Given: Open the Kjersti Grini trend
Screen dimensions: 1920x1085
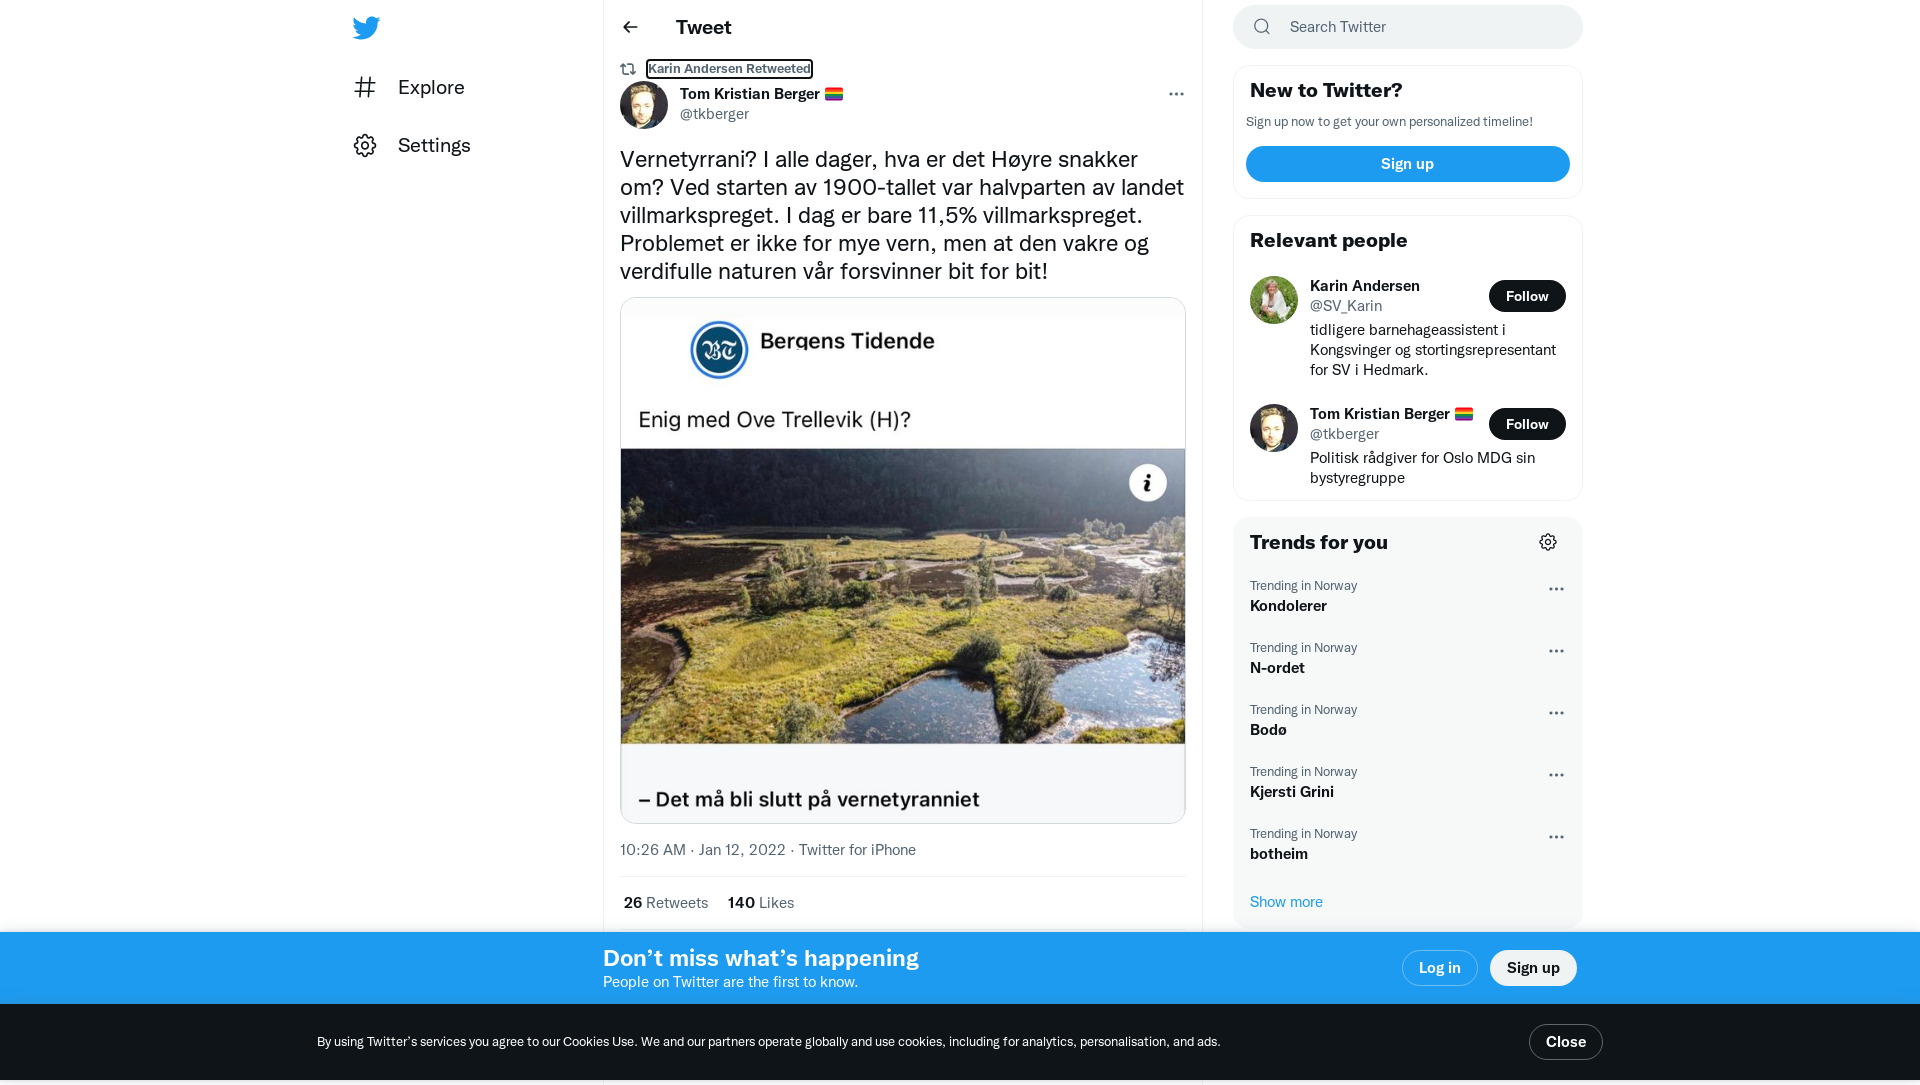Looking at the screenshot, I should coord(1408,782).
